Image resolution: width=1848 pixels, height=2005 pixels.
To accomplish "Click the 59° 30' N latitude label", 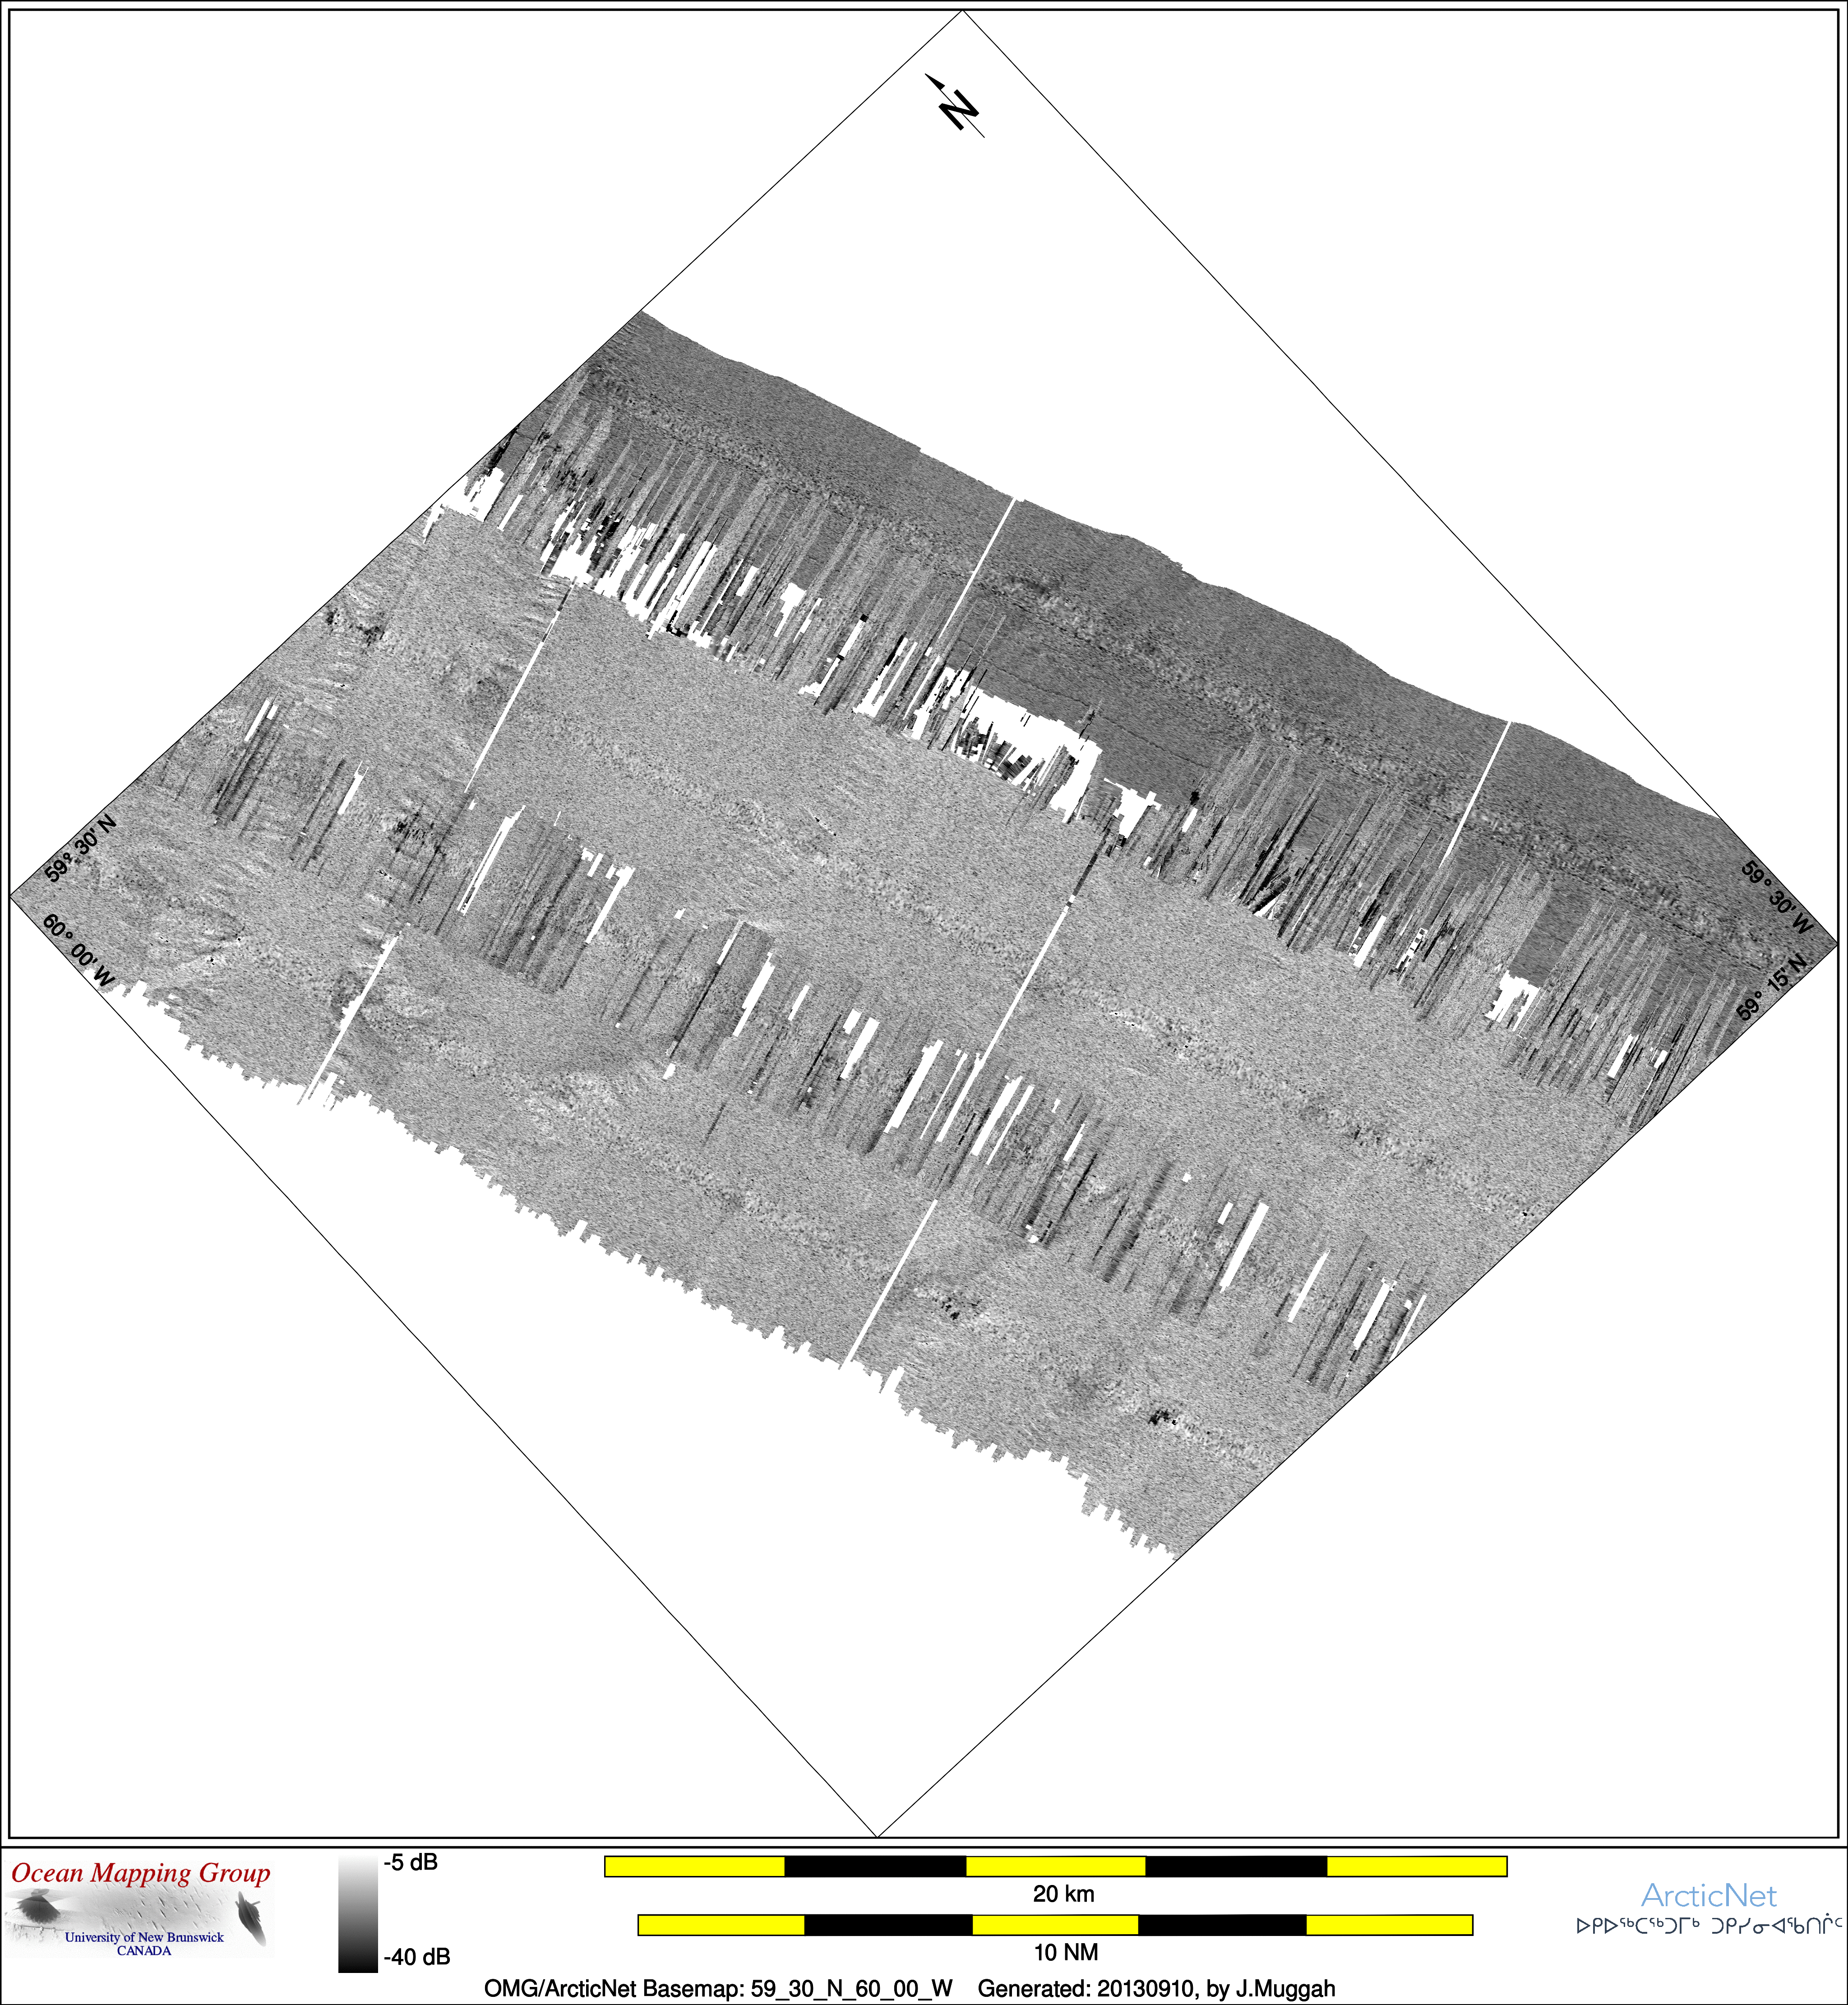I will (80, 849).
